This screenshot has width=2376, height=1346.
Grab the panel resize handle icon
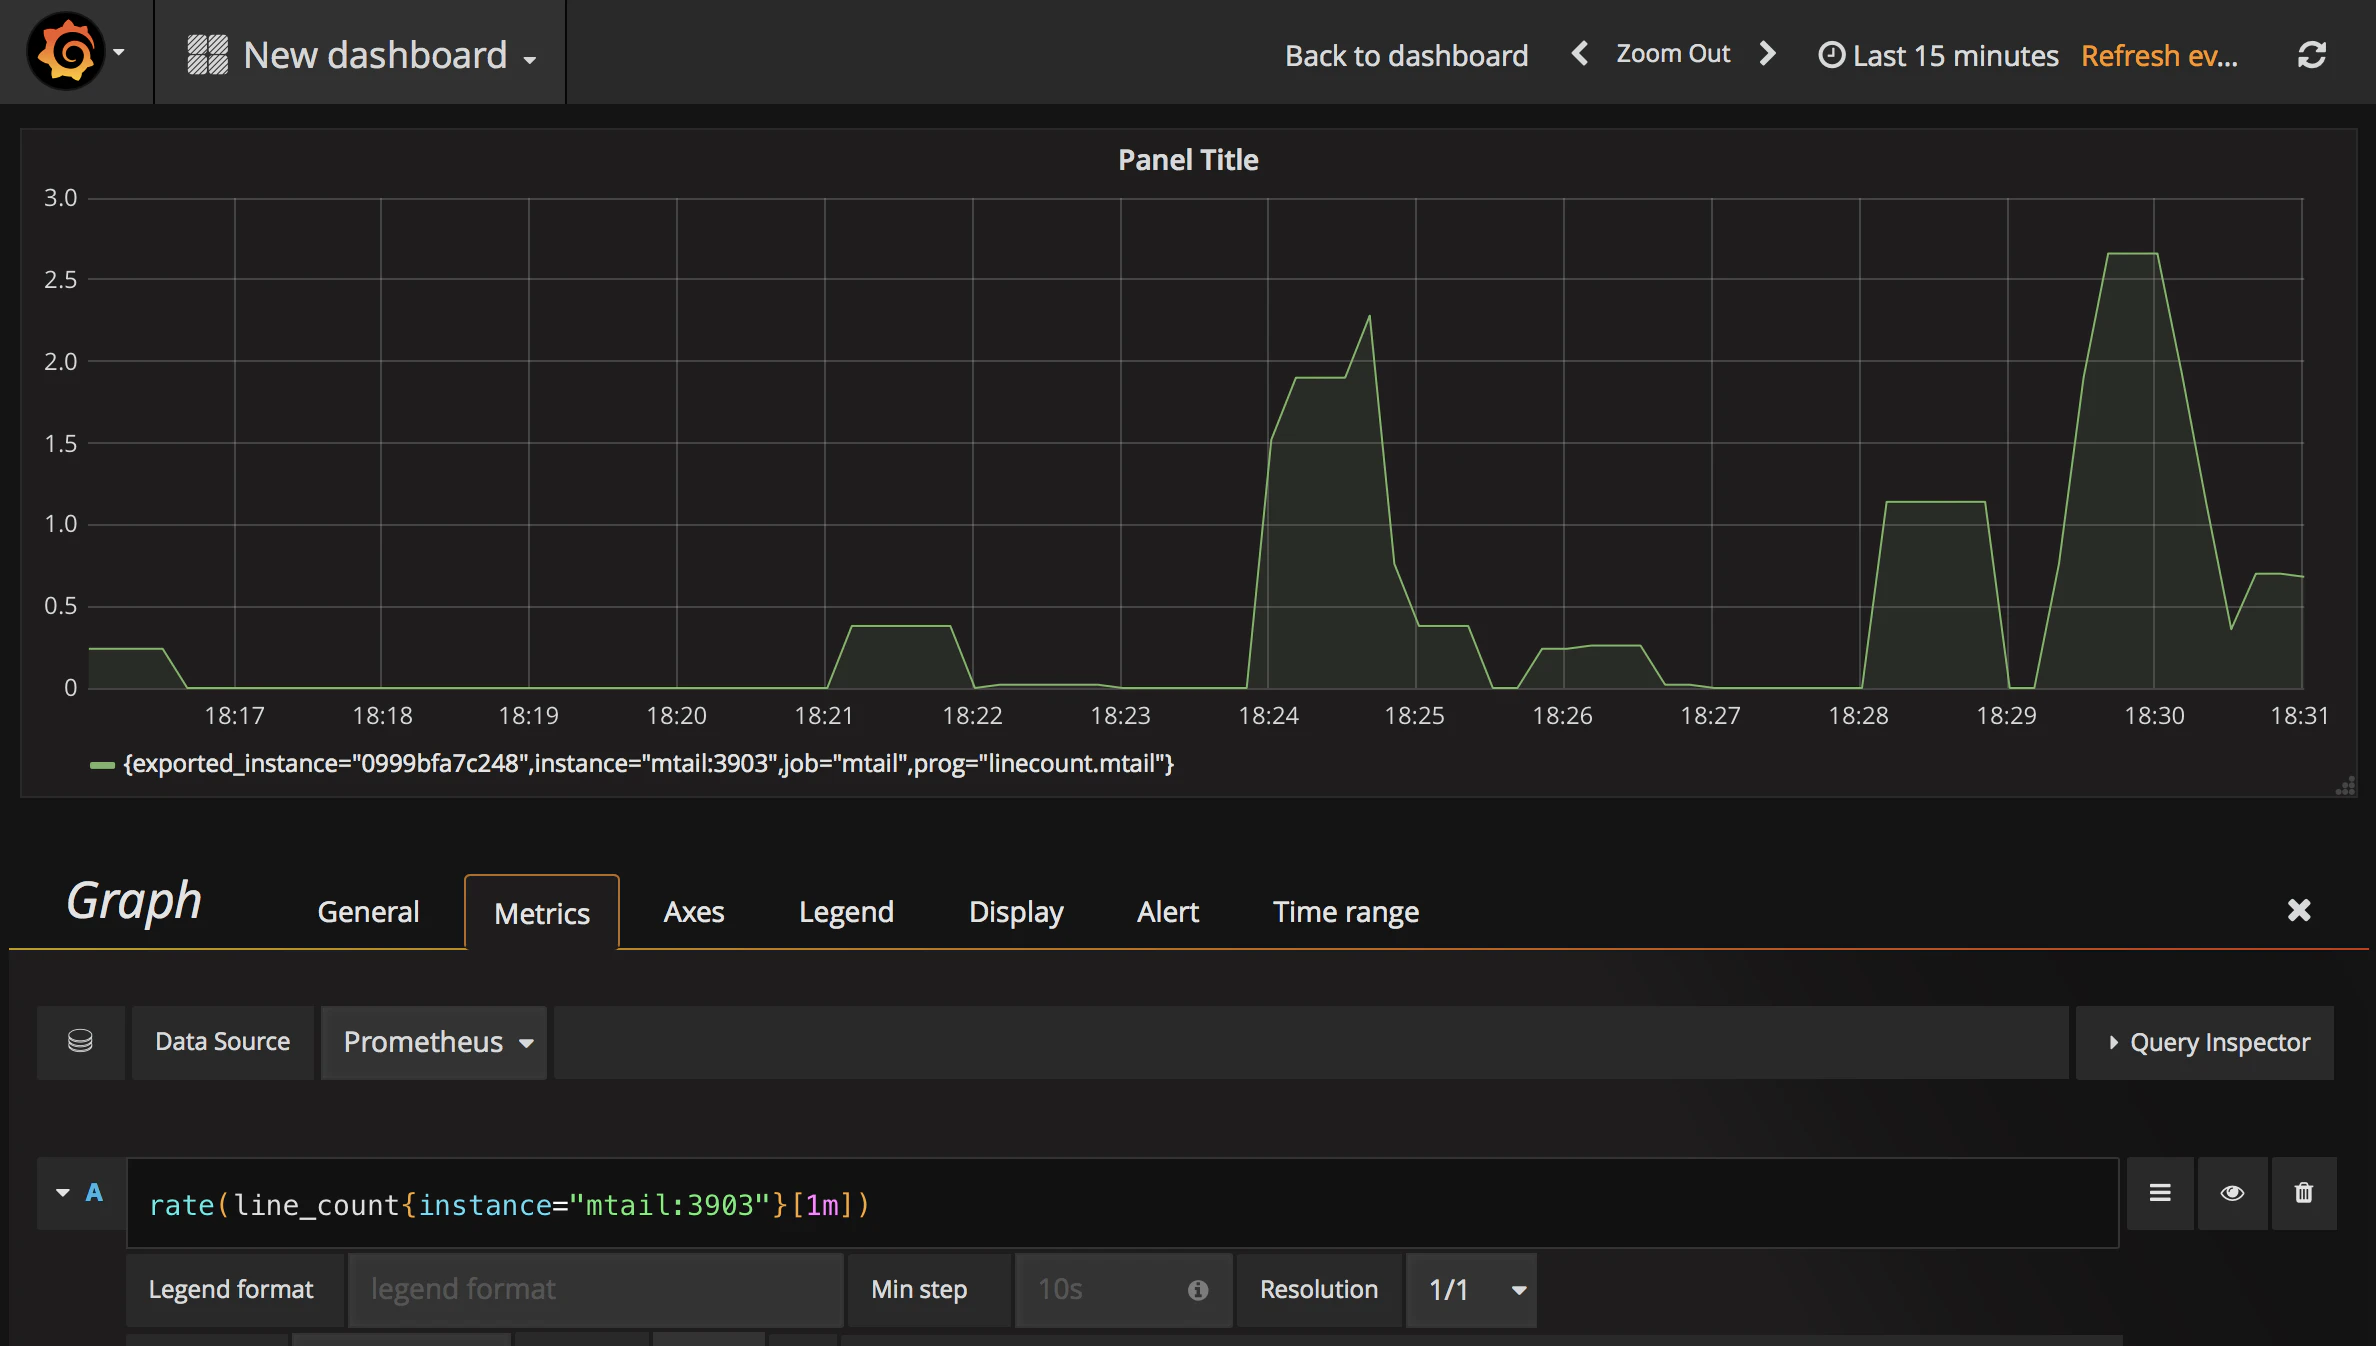click(2345, 786)
